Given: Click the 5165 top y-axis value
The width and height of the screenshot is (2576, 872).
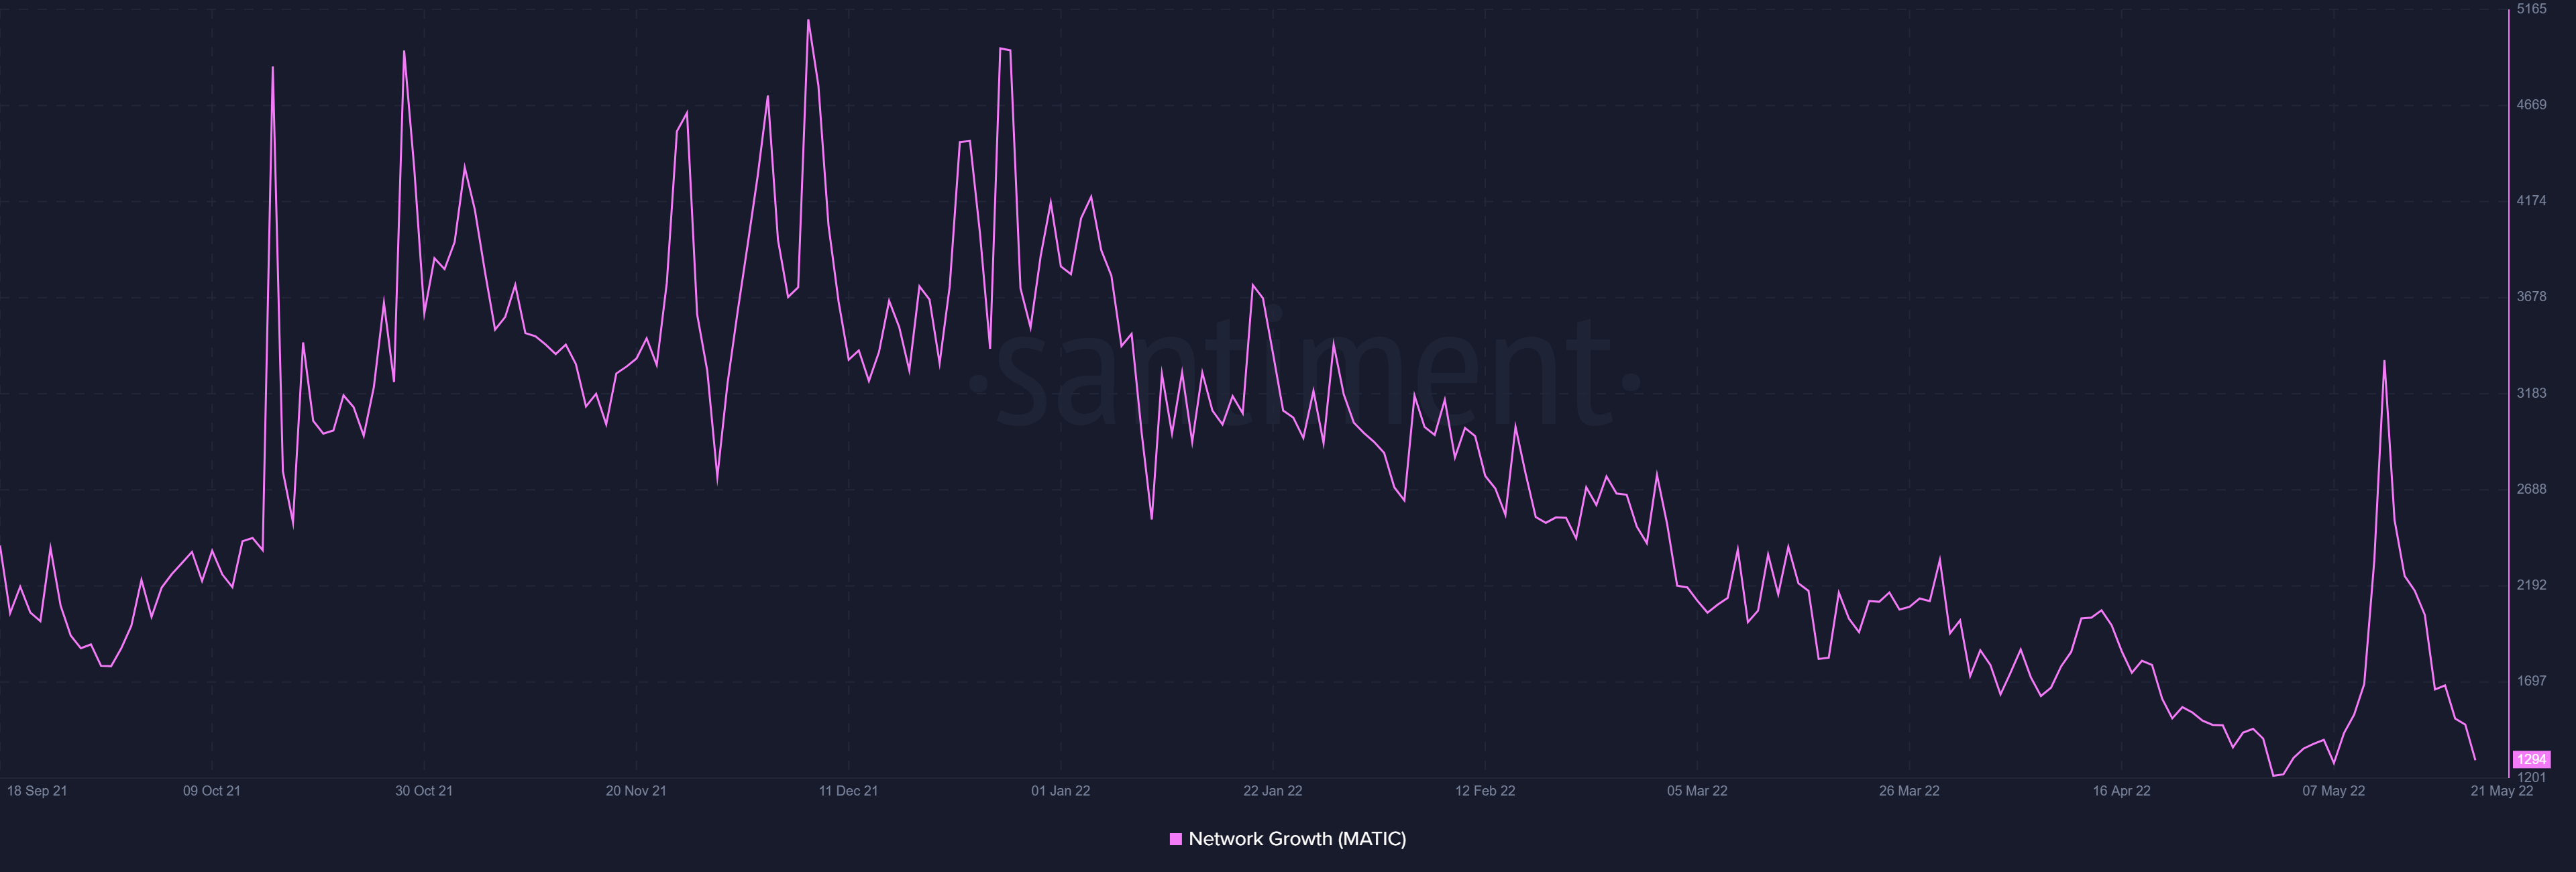Looking at the screenshot, I should tap(2532, 9).
